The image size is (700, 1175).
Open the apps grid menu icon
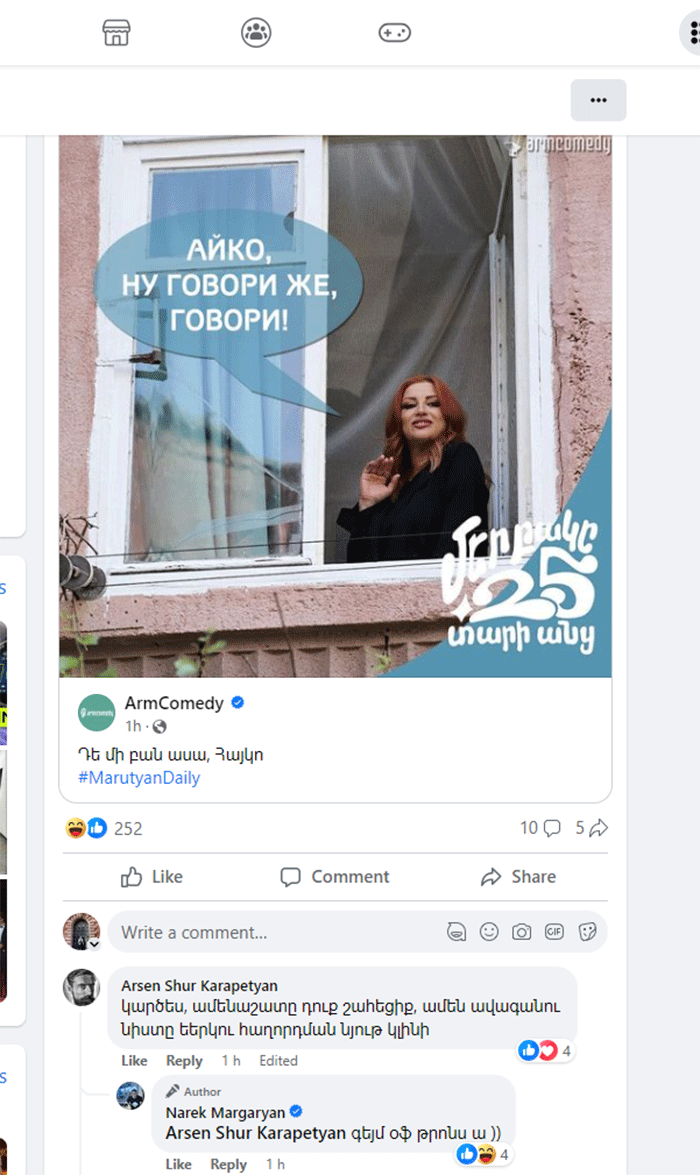693,32
